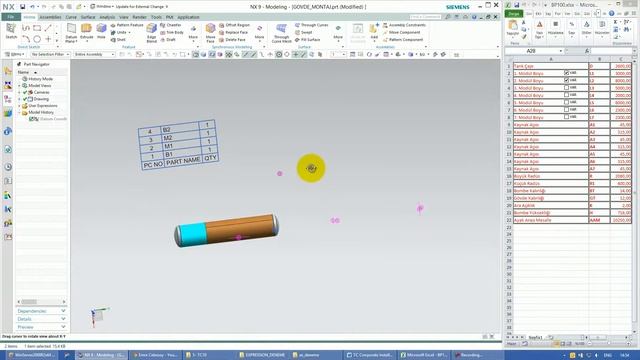Check the 6. Modül Boyu checkbox
This screenshot has height=360, width=640.
pos(567,109)
